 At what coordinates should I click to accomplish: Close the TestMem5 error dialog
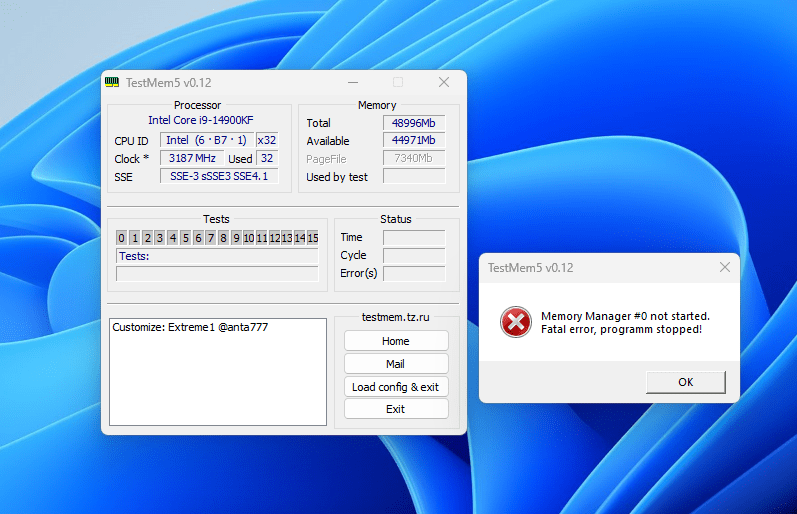[725, 267]
